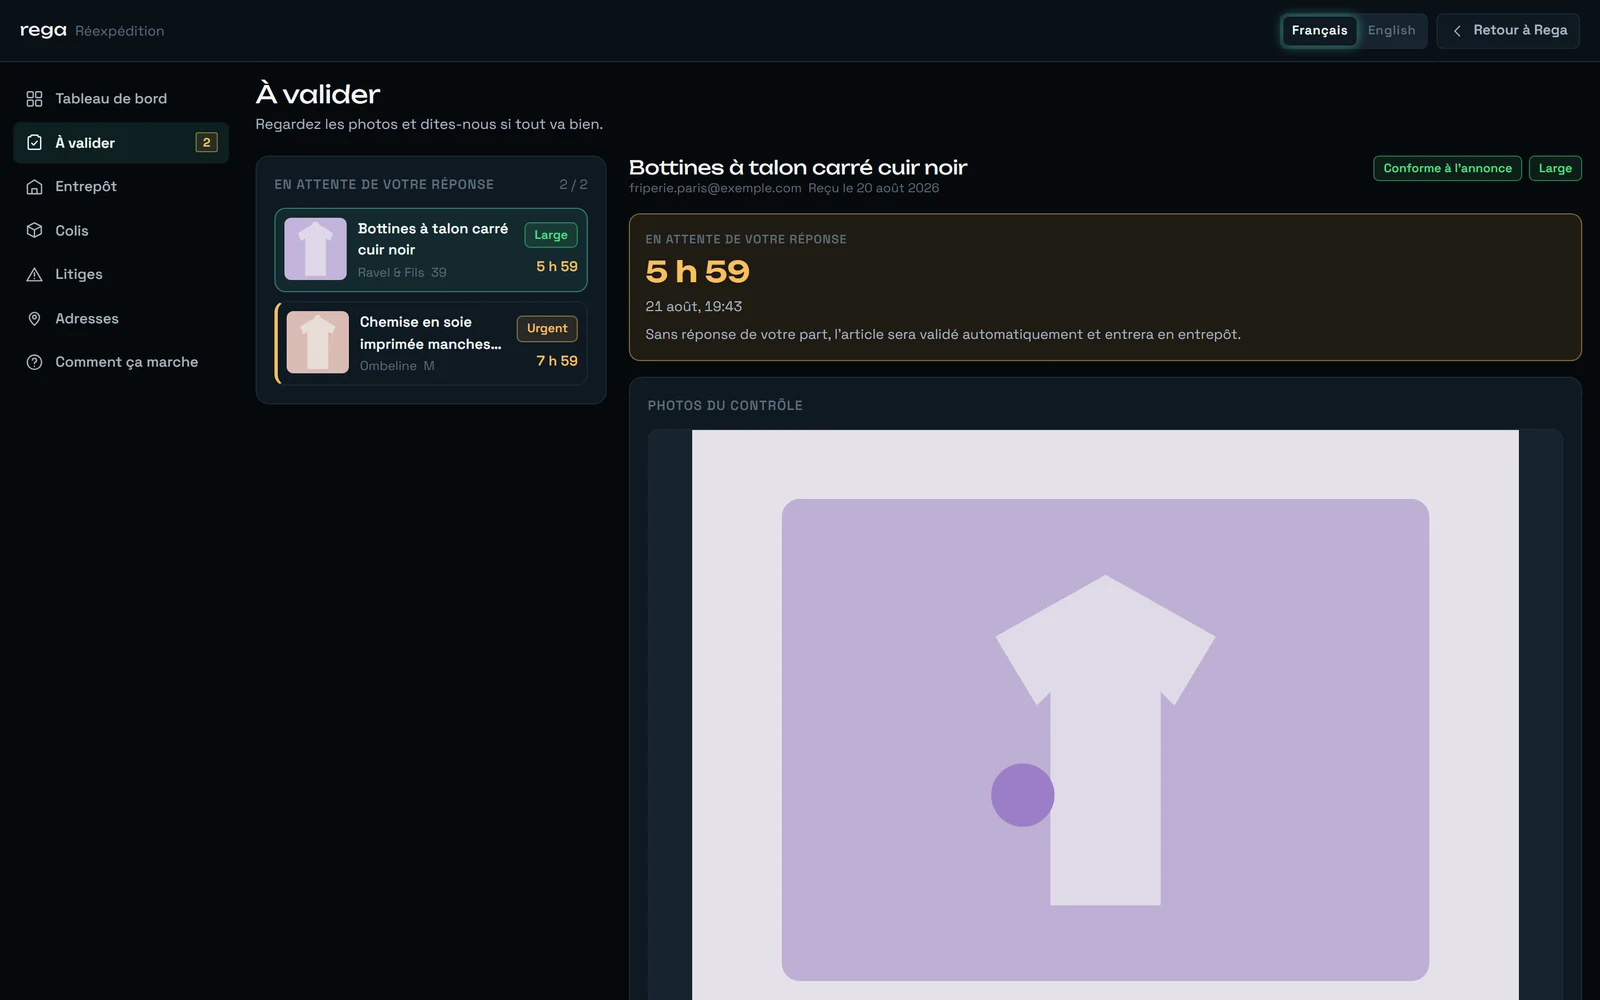Click the Tableau de bord grid icon
Screen dimensions: 1600x1000
pos(34,99)
